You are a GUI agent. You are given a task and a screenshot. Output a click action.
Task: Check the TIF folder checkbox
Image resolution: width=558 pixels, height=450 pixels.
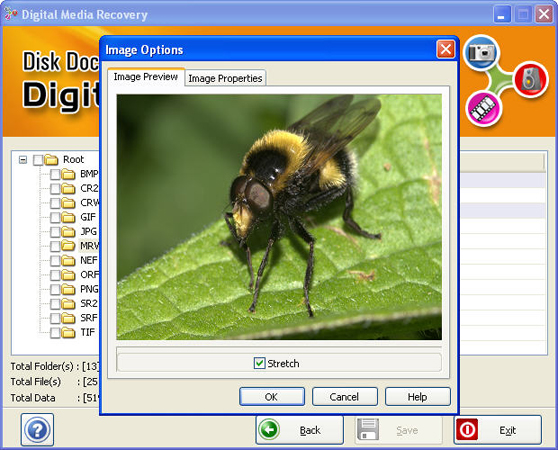tap(55, 333)
